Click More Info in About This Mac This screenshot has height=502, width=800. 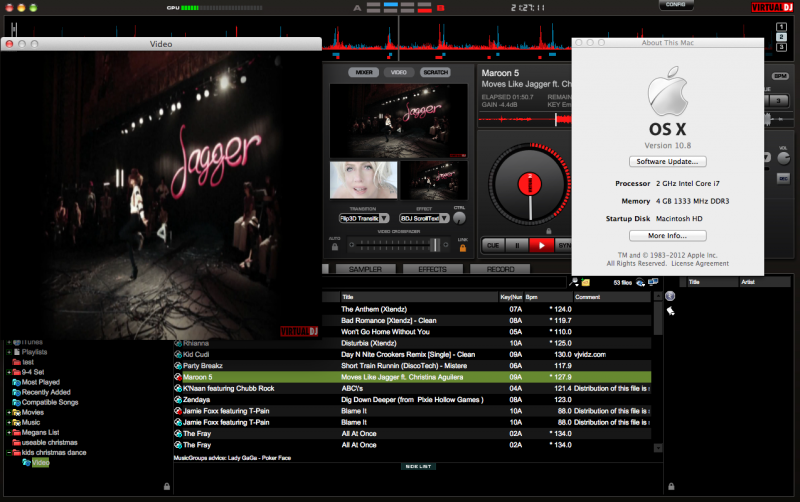pyautogui.click(x=667, y=236)
